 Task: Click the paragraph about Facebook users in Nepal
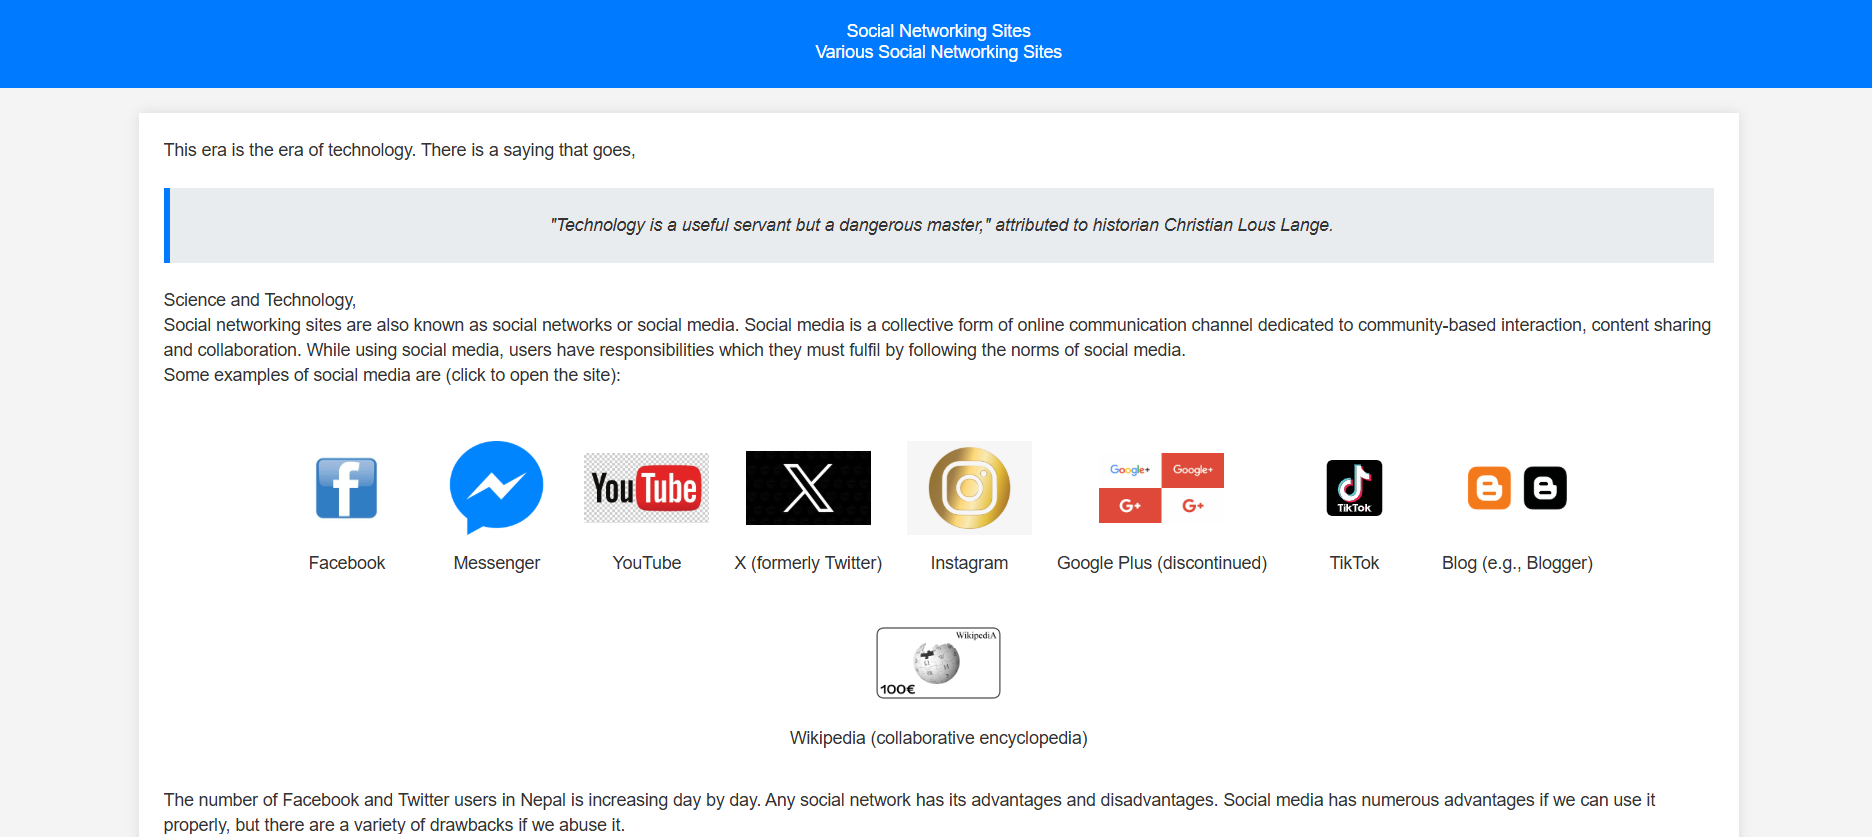point(909,812)
